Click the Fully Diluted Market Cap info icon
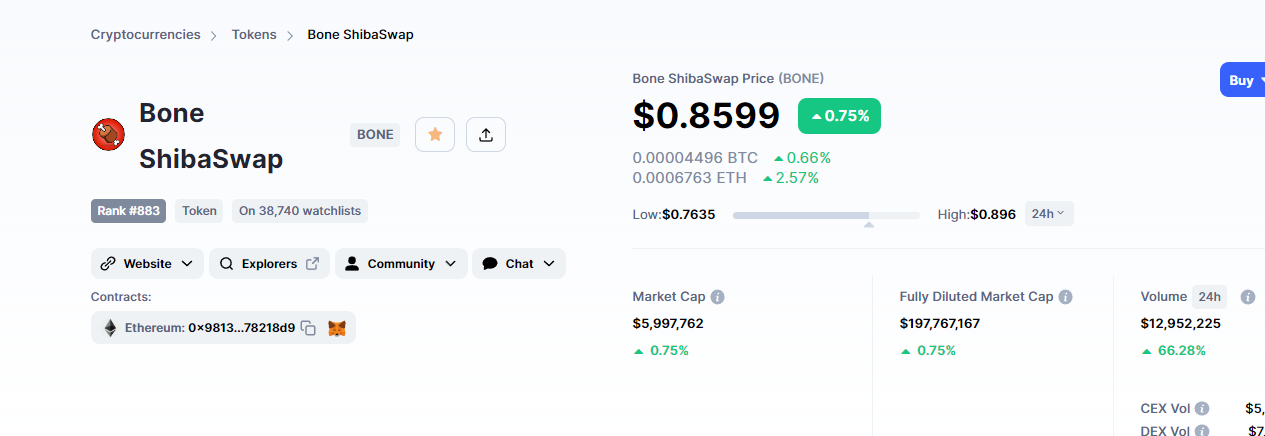Screen dimensions: 1265x436 click(1066, 297)
